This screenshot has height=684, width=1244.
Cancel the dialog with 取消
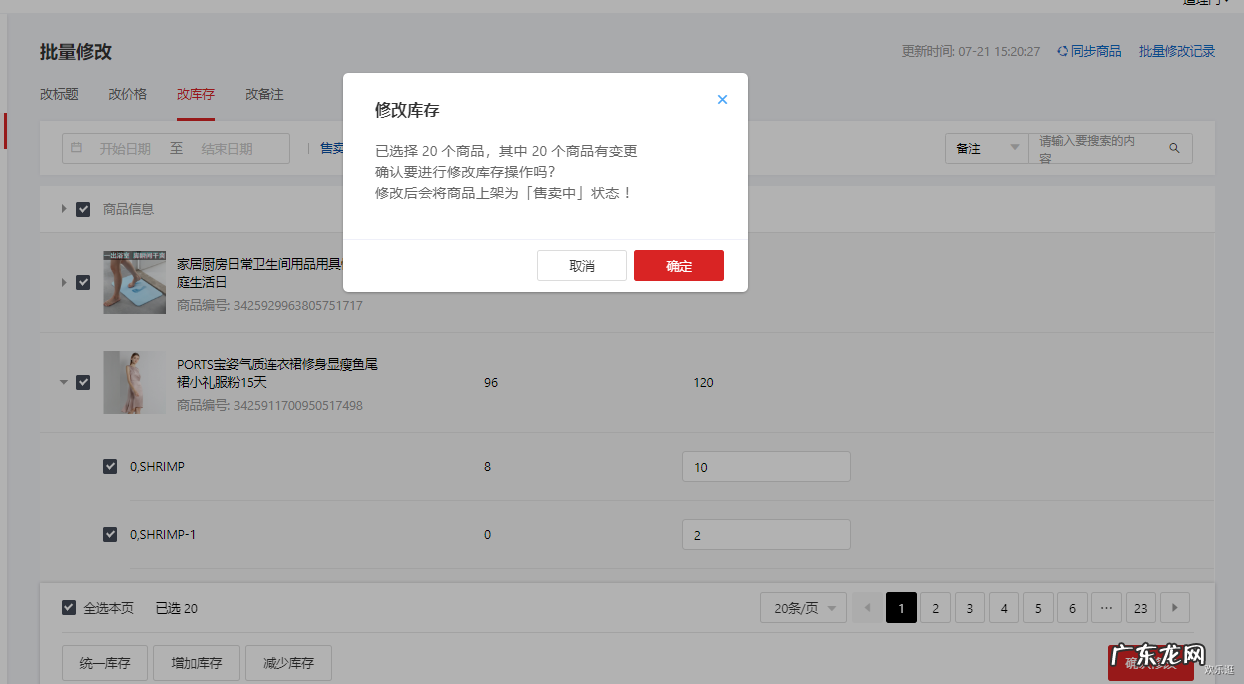[581, 265]
